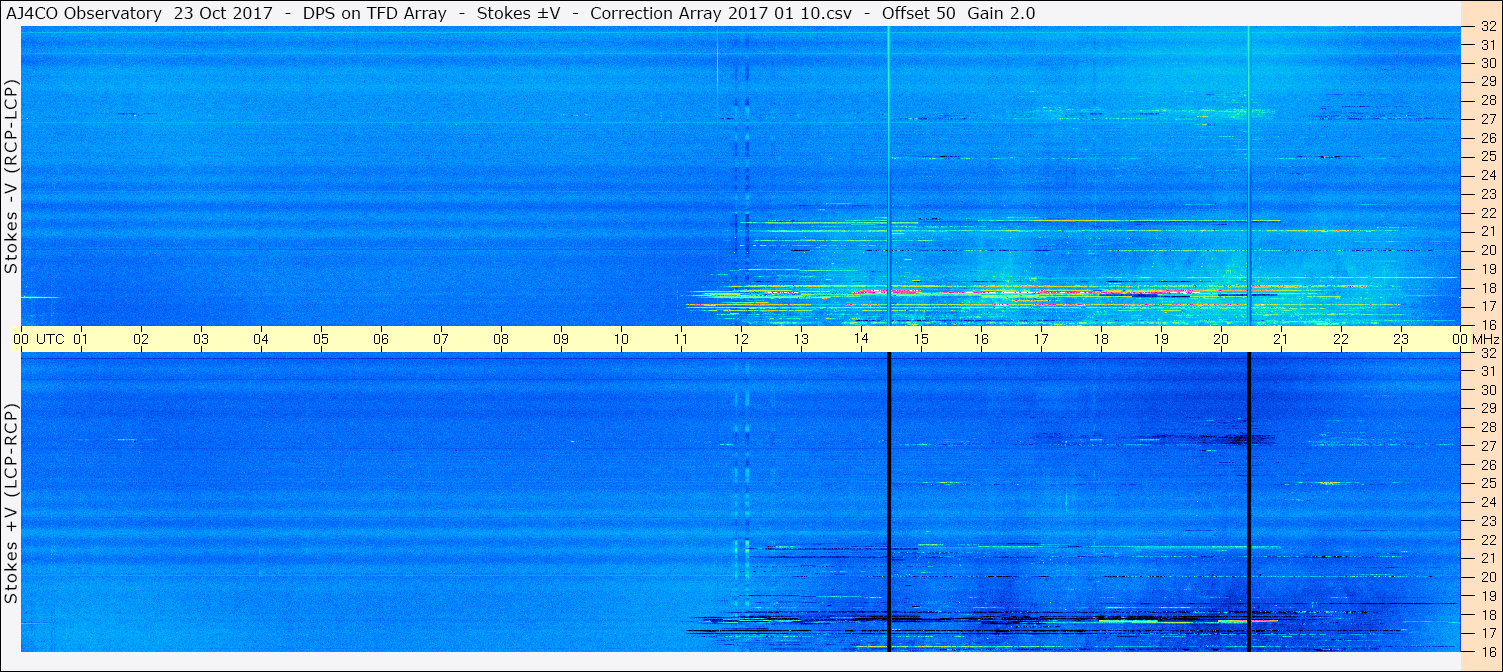The width and height of the screenshot is (1503, 672).
Task: Click the 32 MHz tick in lower panel
Action: pos(1487,353)
